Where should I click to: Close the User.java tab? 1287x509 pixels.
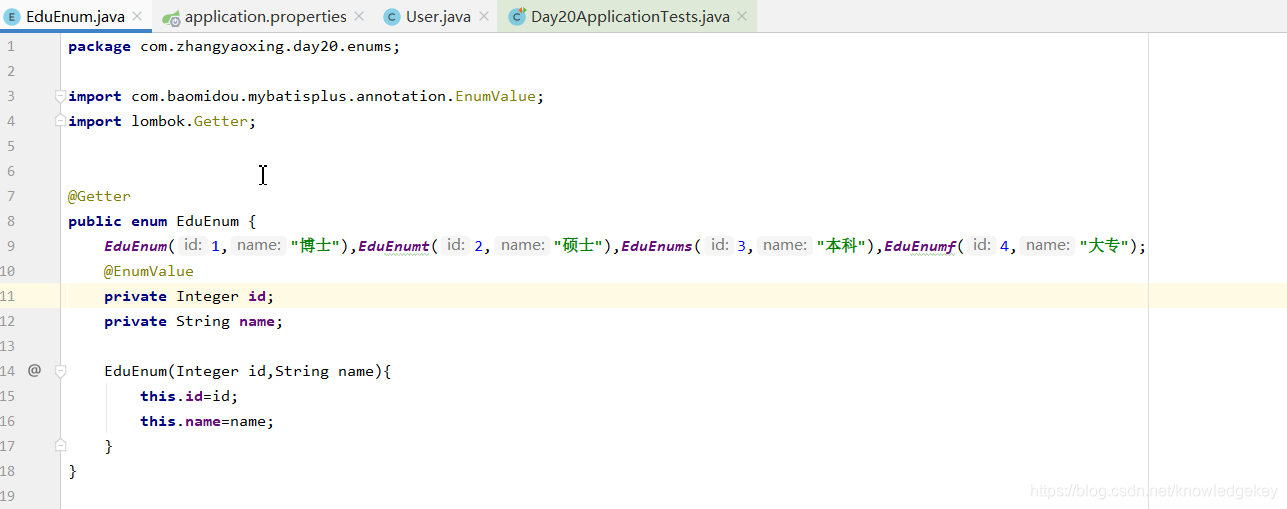pos(484,17)
